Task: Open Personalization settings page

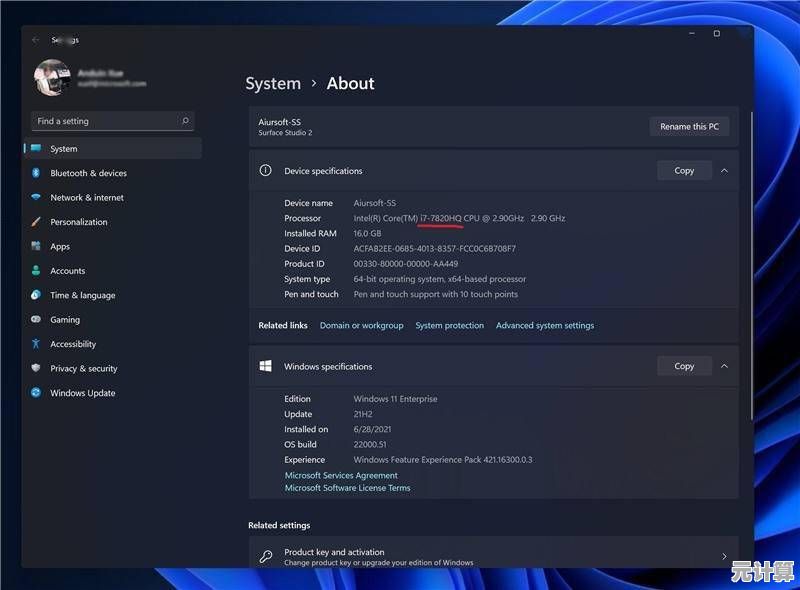Action: tap(113, 222)
